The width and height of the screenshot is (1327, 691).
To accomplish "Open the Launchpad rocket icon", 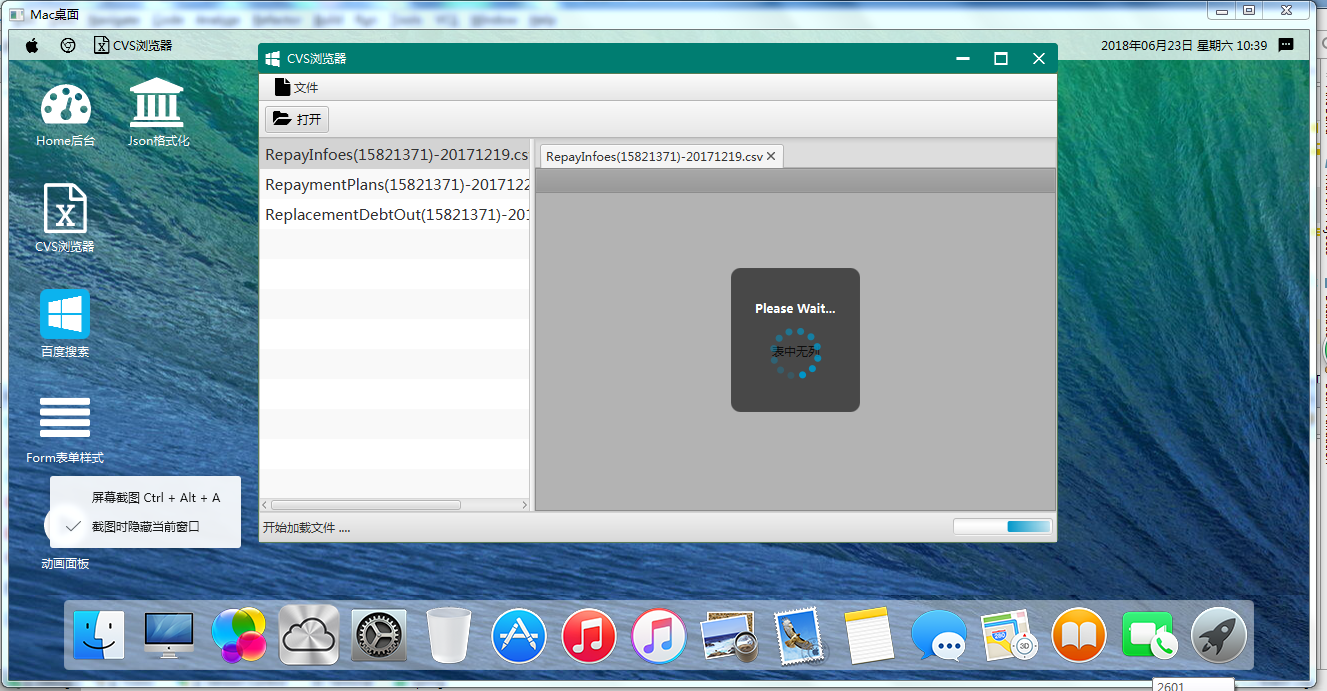I will [x=1219, y=636].
